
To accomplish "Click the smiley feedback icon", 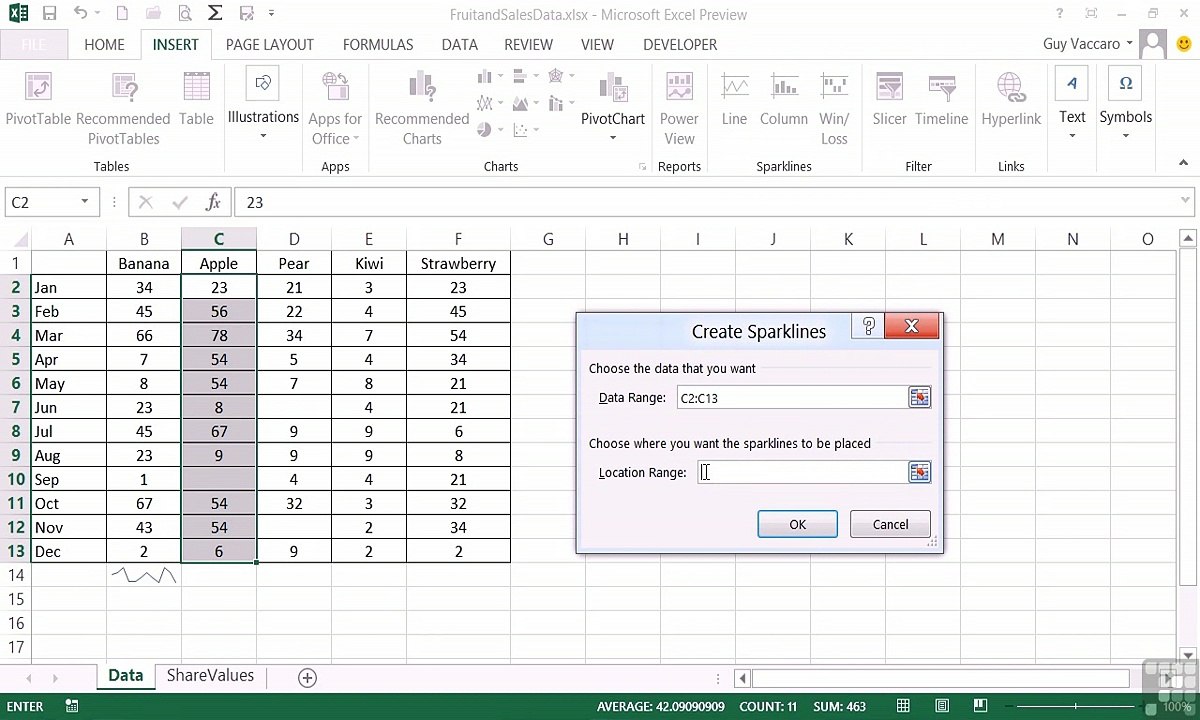I will pyautogui.click(x=1184, y=43).
